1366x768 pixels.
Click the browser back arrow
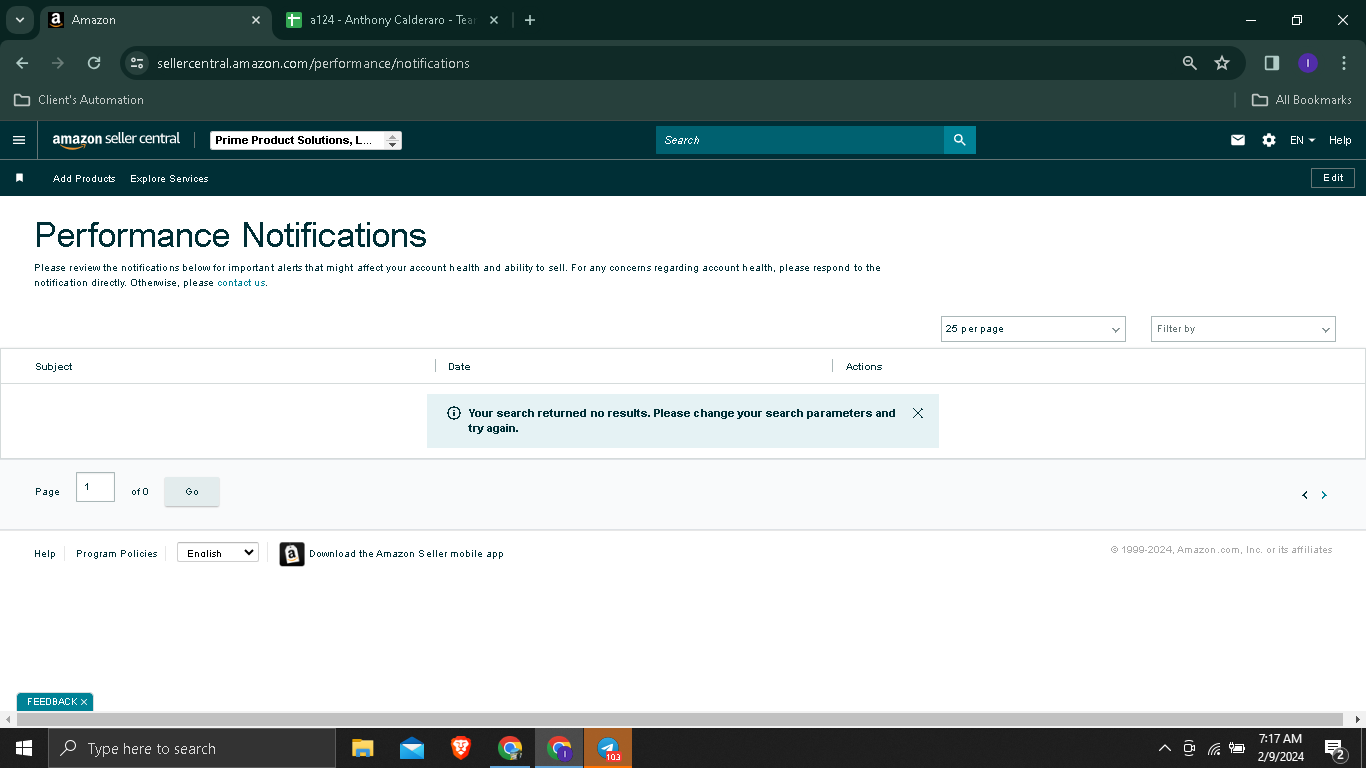point(22,63)
